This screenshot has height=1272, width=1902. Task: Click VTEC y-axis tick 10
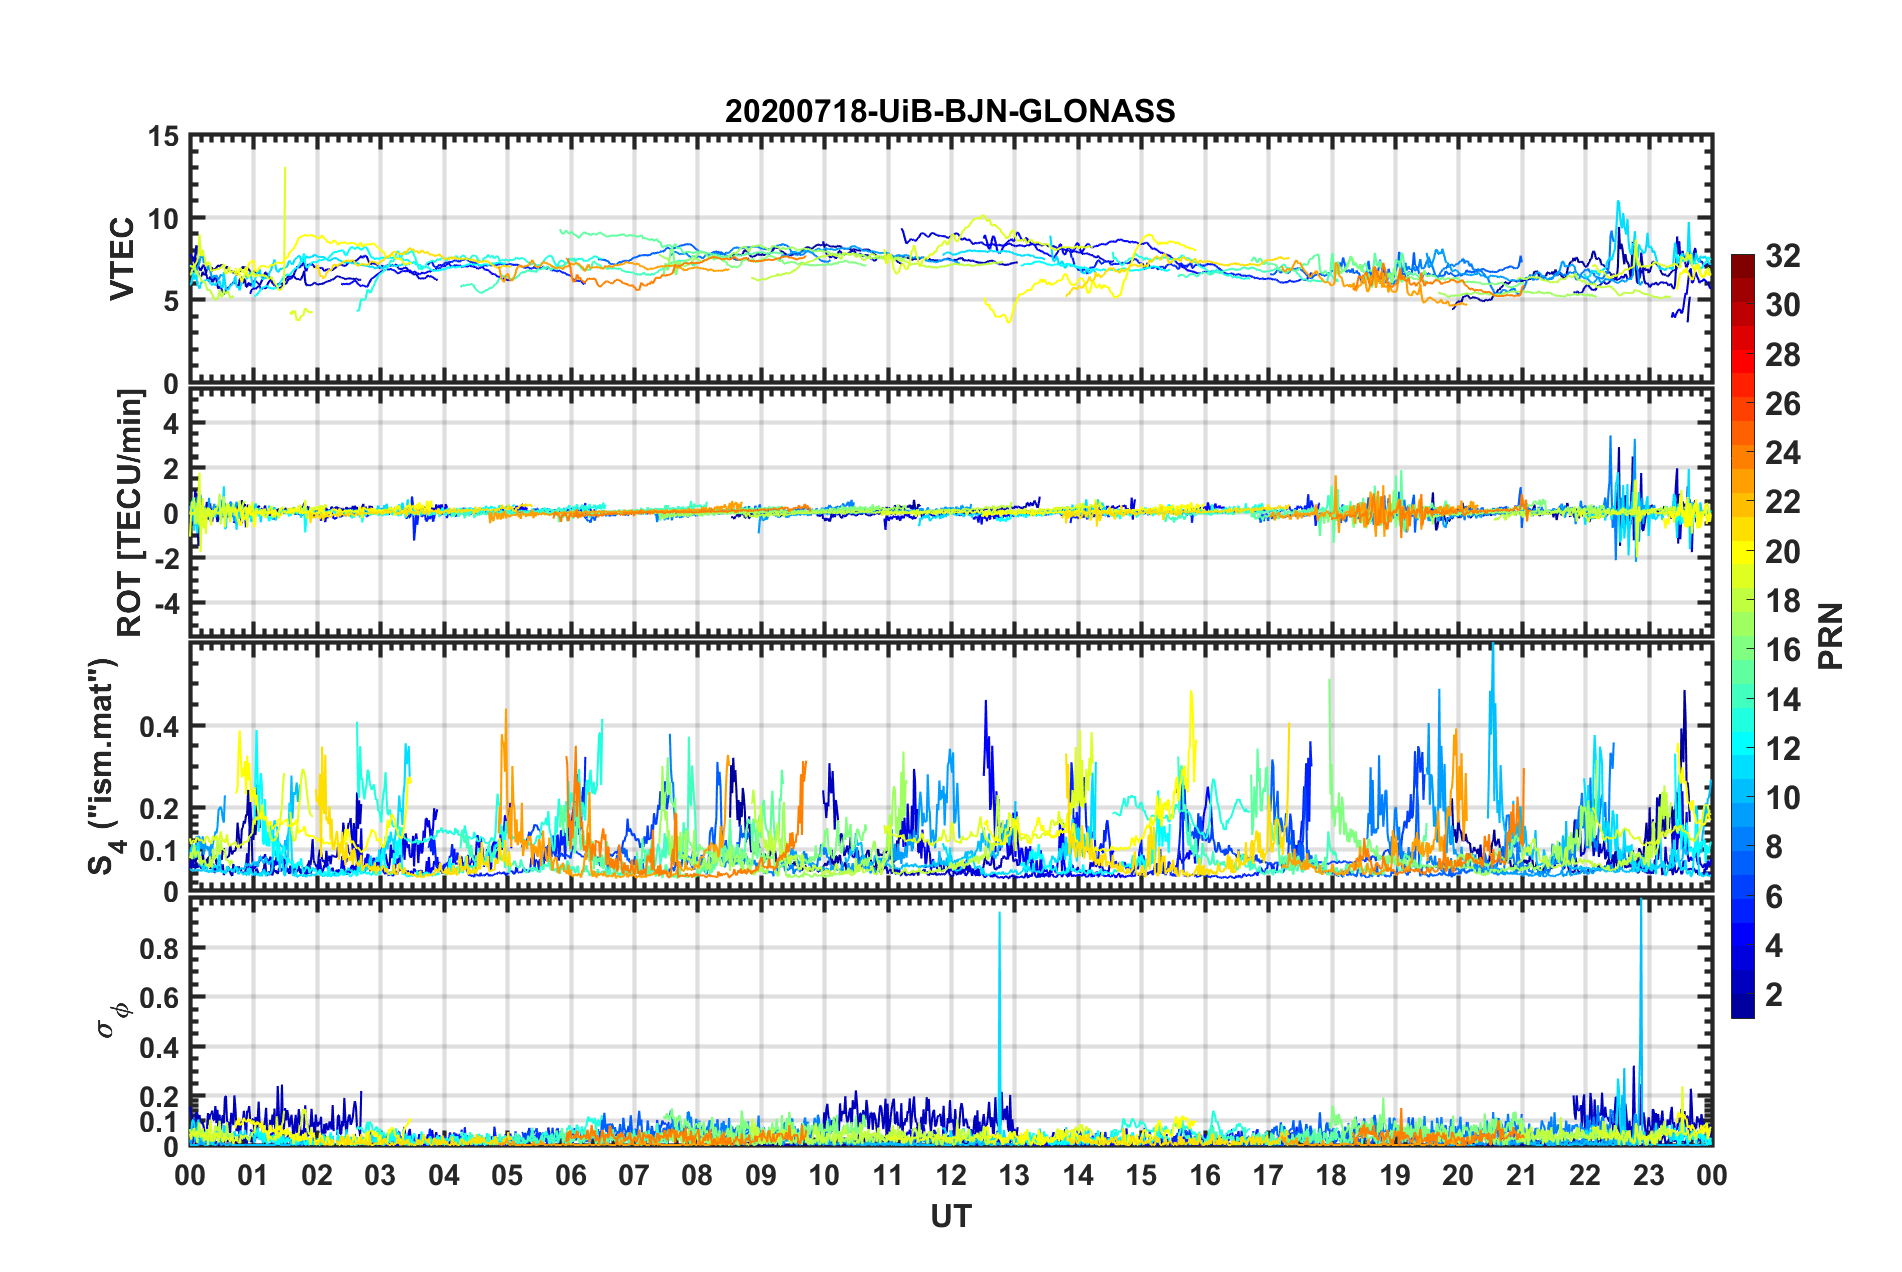pos(163,219)
